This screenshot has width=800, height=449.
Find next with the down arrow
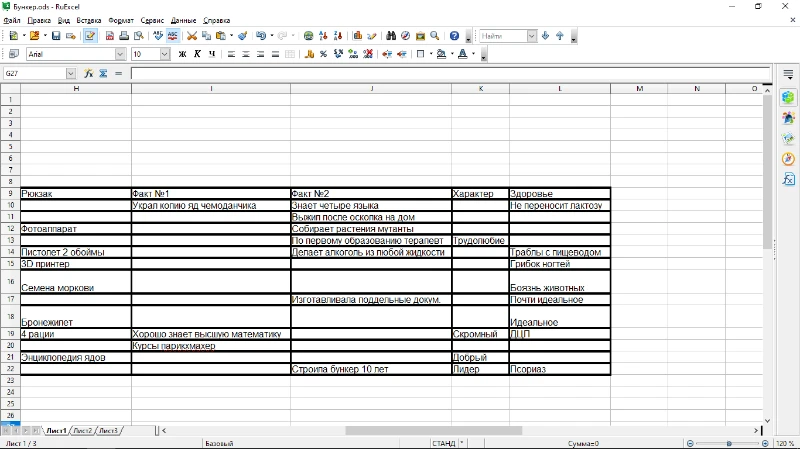click(x=545, y=36)
